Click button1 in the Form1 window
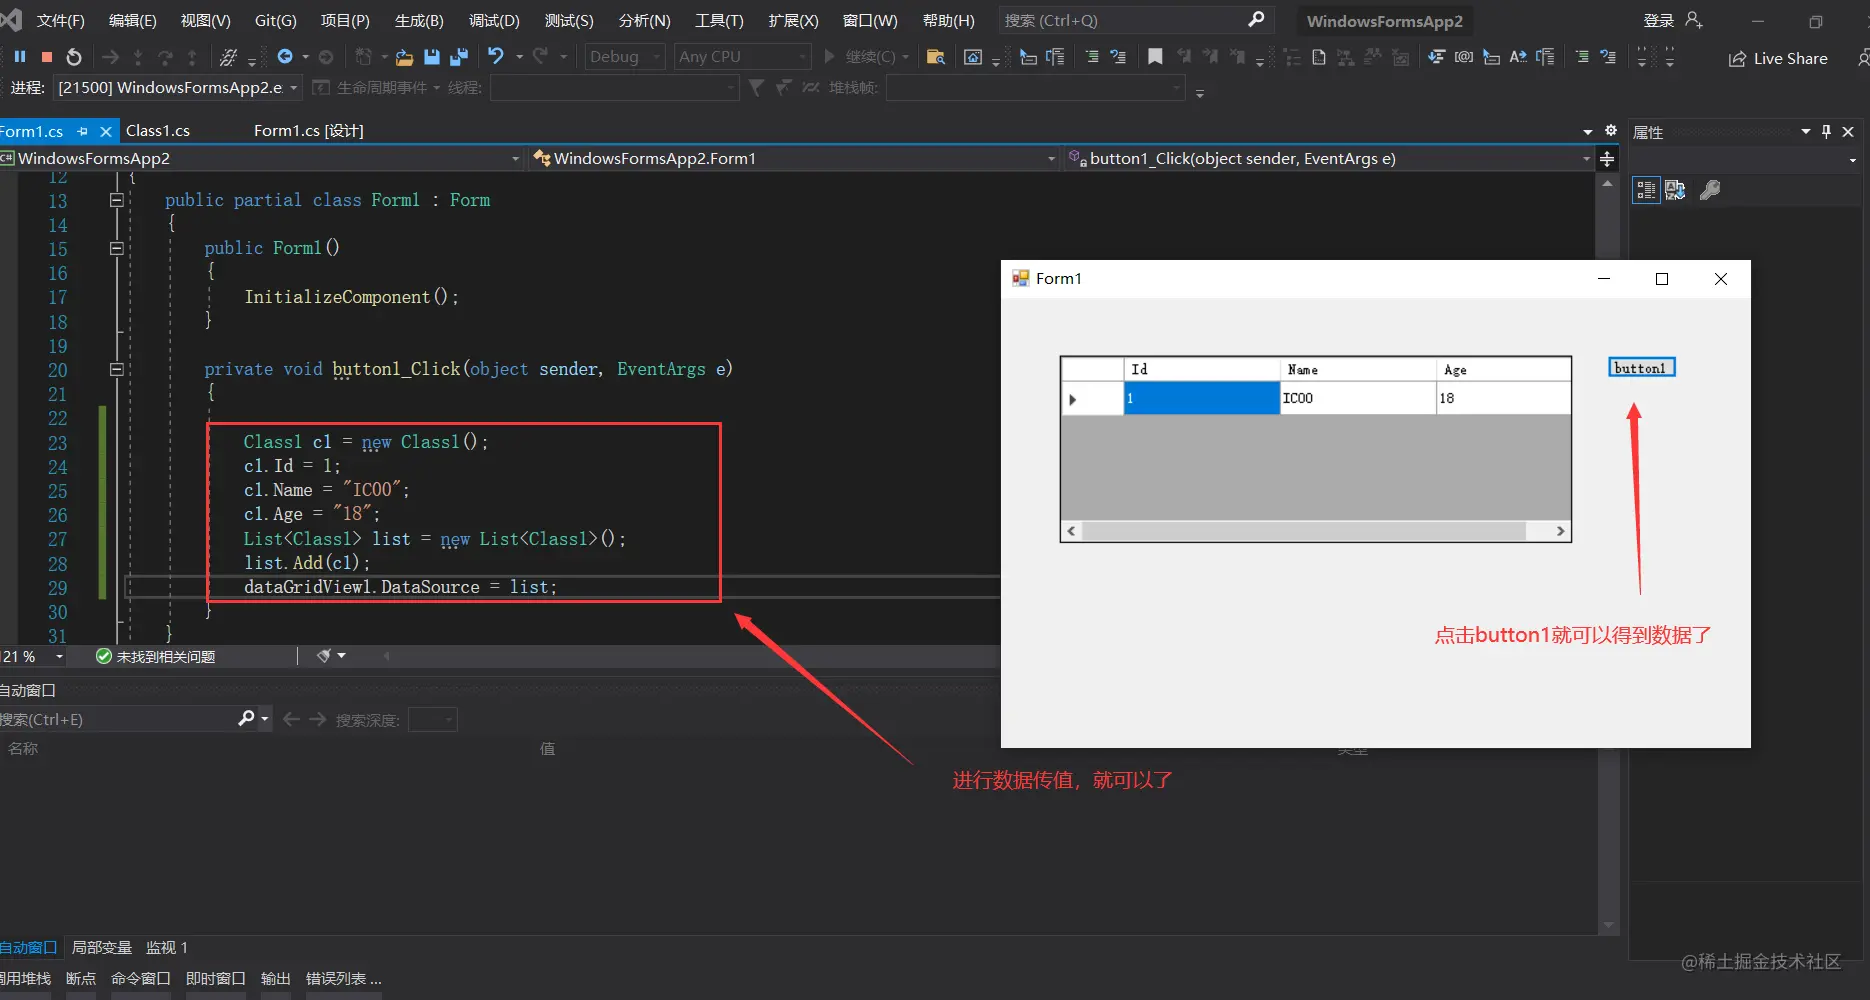The image size is (1870, 1000). click(1641, 368)
